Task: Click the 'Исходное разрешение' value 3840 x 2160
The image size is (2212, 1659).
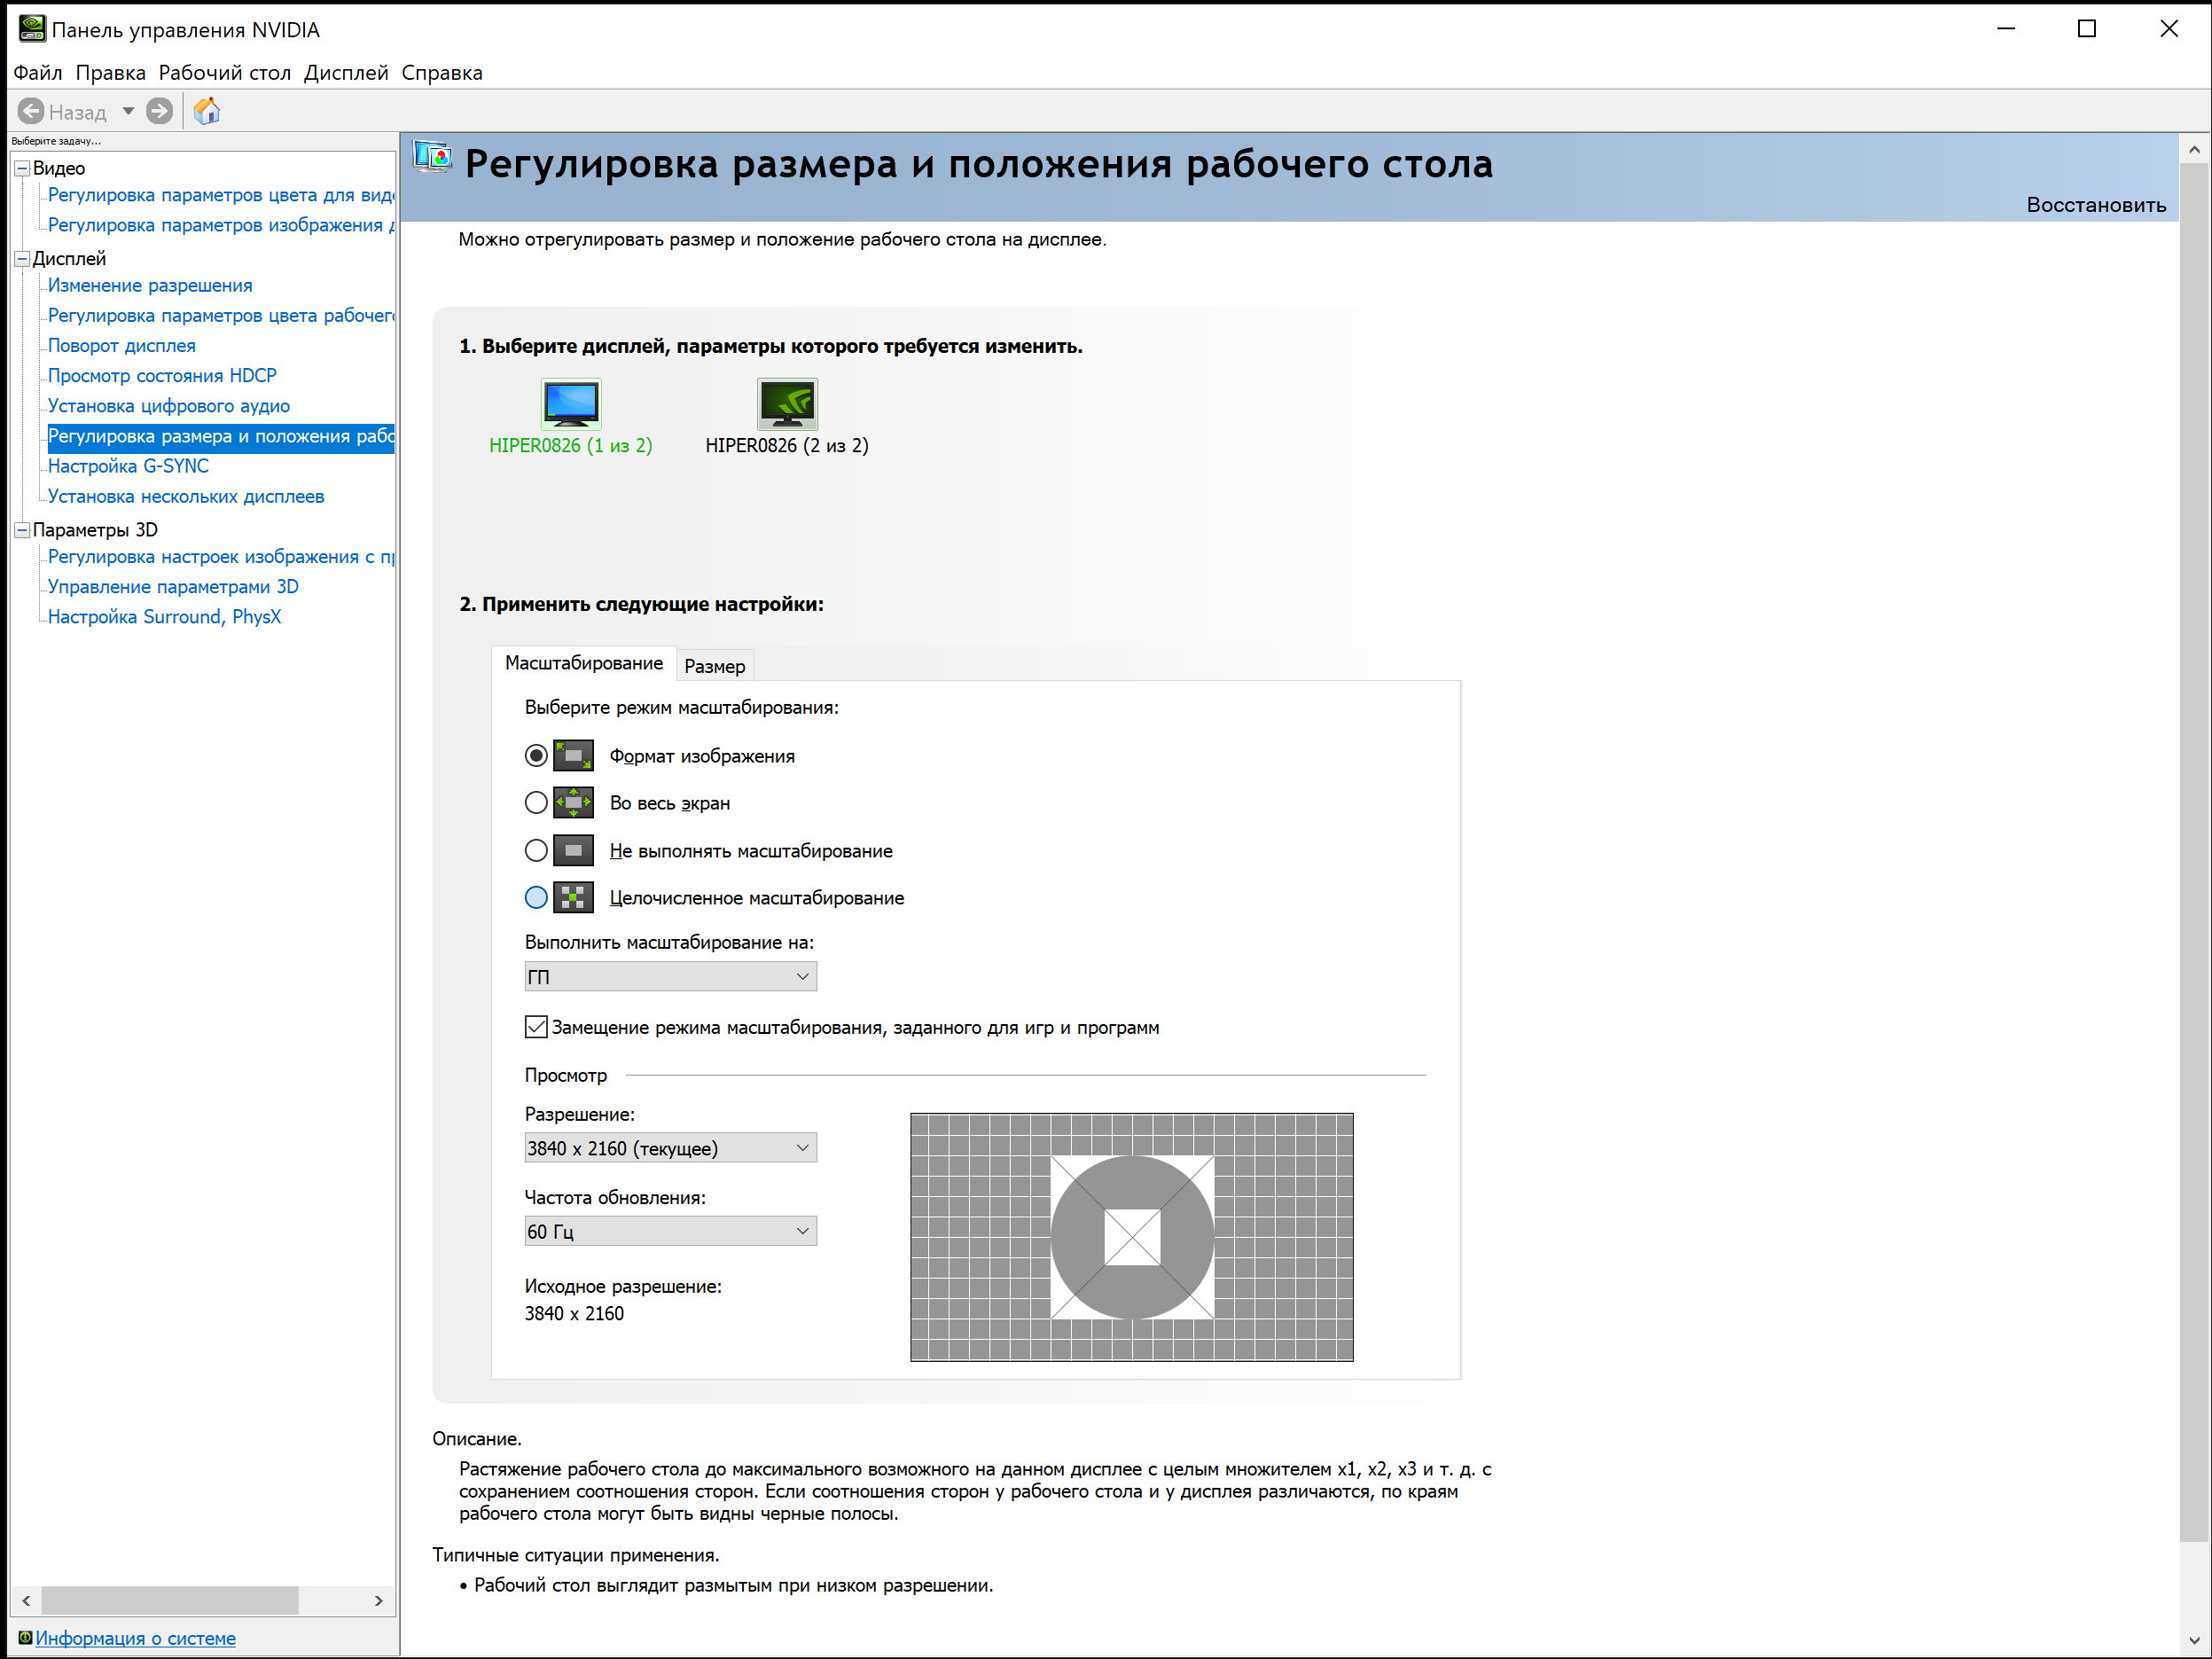Action: [x=574, y=1314]
